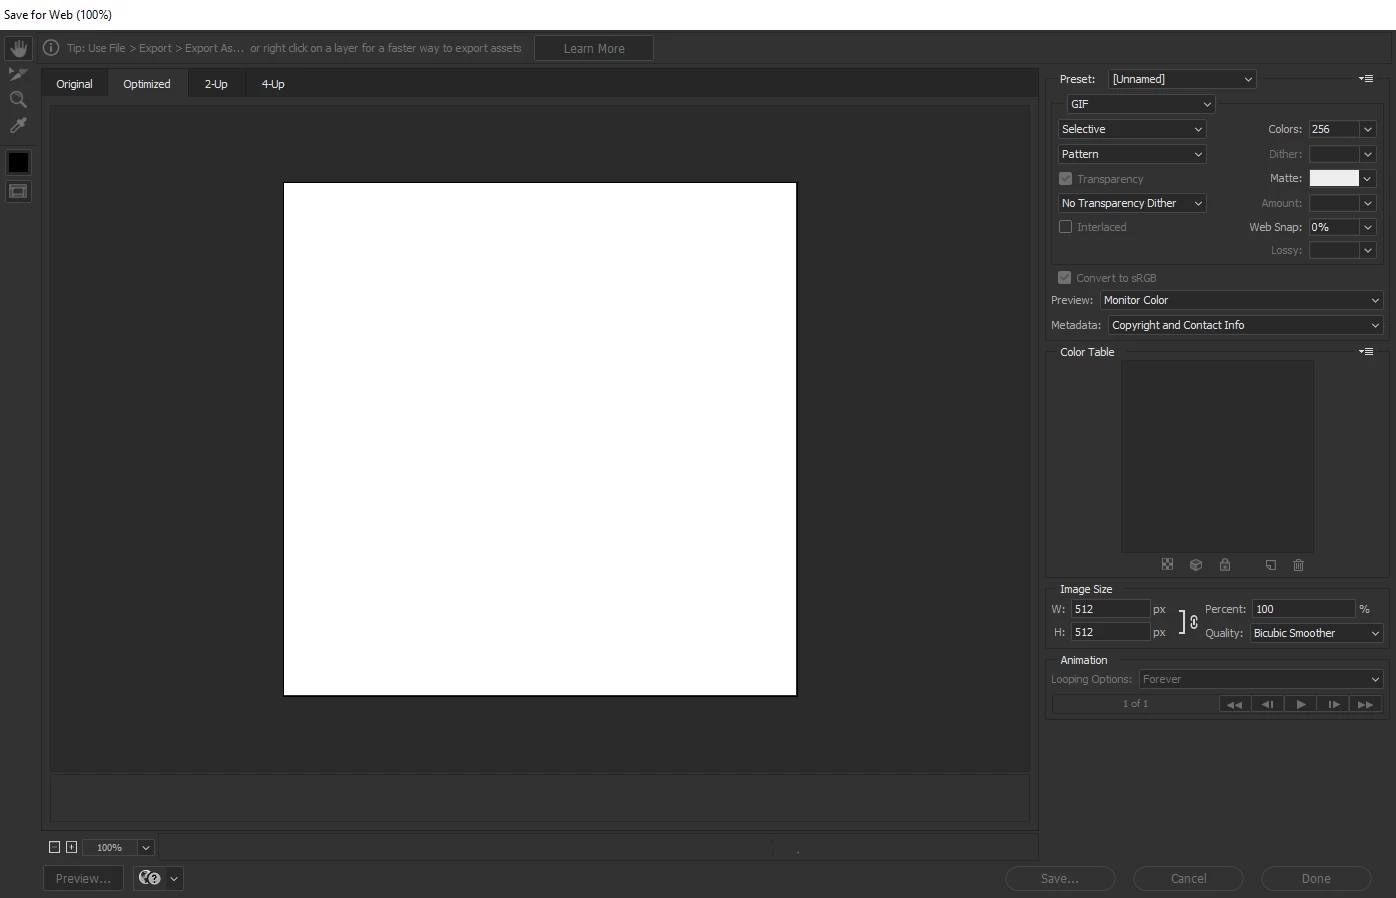Click the Done button
1396x898 pixels.
click(x=1316, y=878)
